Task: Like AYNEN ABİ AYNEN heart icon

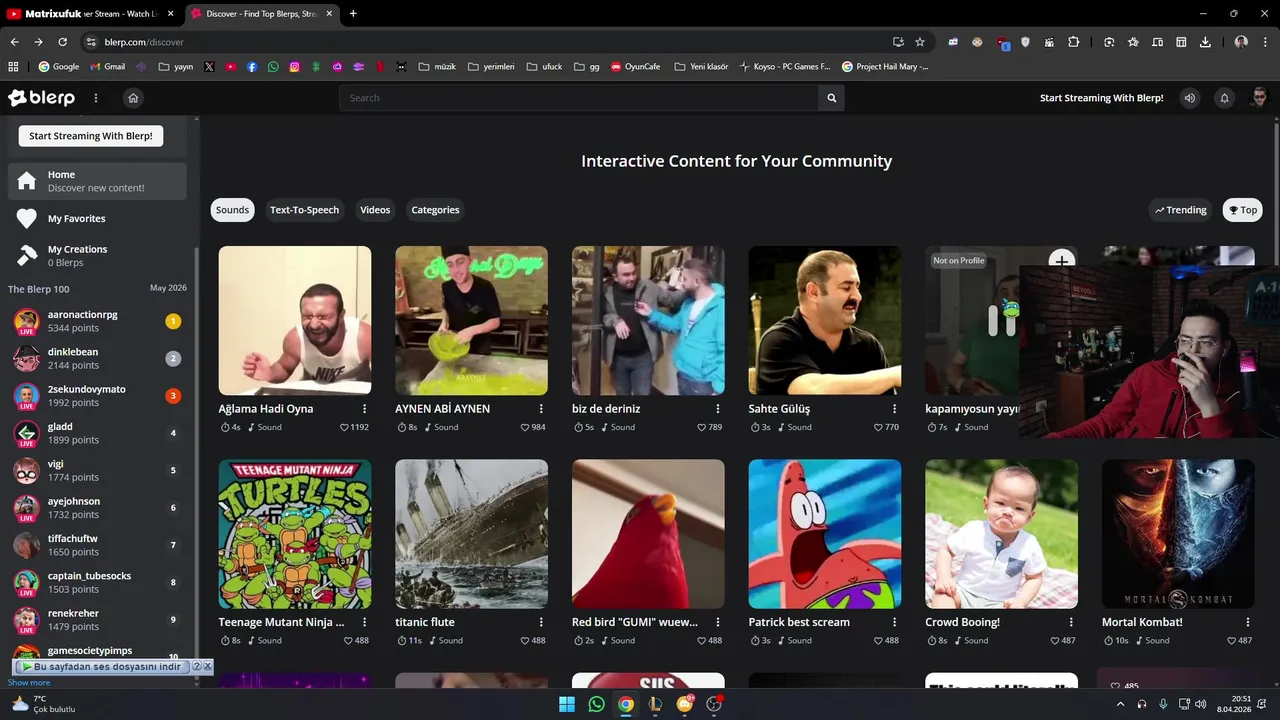Action: [525, 427]
